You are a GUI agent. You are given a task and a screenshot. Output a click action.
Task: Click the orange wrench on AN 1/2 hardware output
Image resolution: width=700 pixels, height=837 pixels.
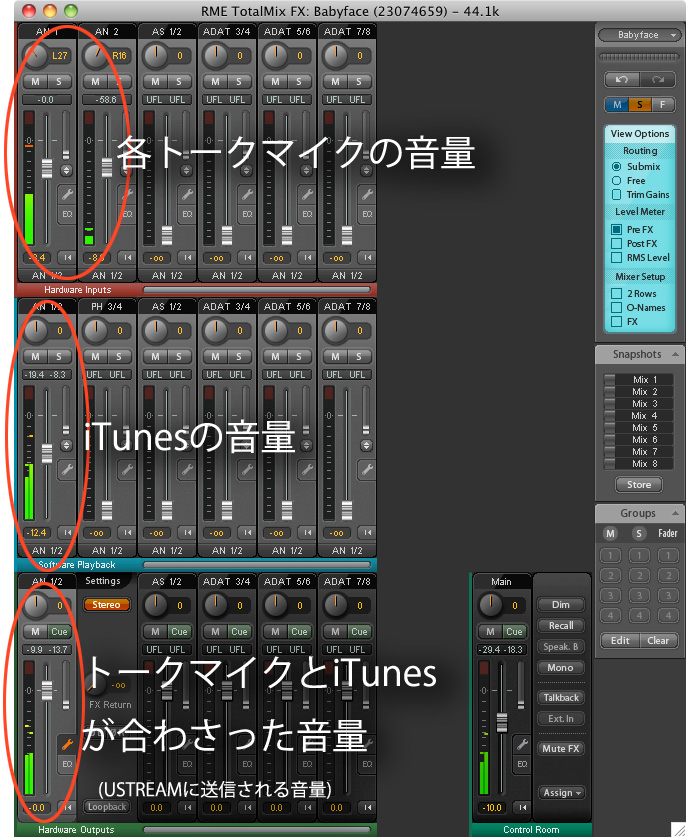(x=67, y=744)
